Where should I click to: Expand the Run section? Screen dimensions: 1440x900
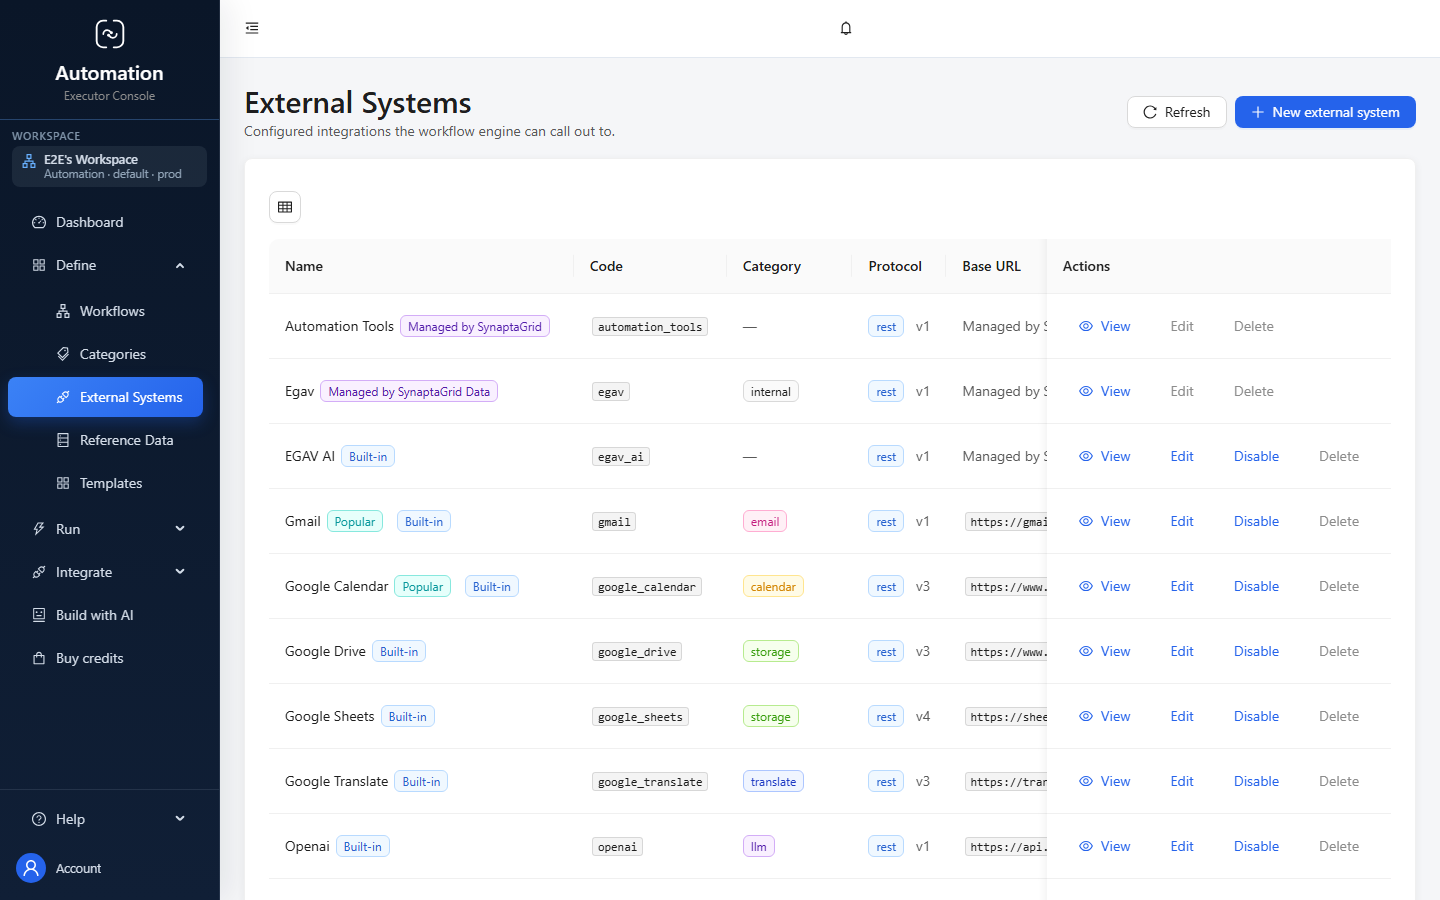click(x=110, y=529)
